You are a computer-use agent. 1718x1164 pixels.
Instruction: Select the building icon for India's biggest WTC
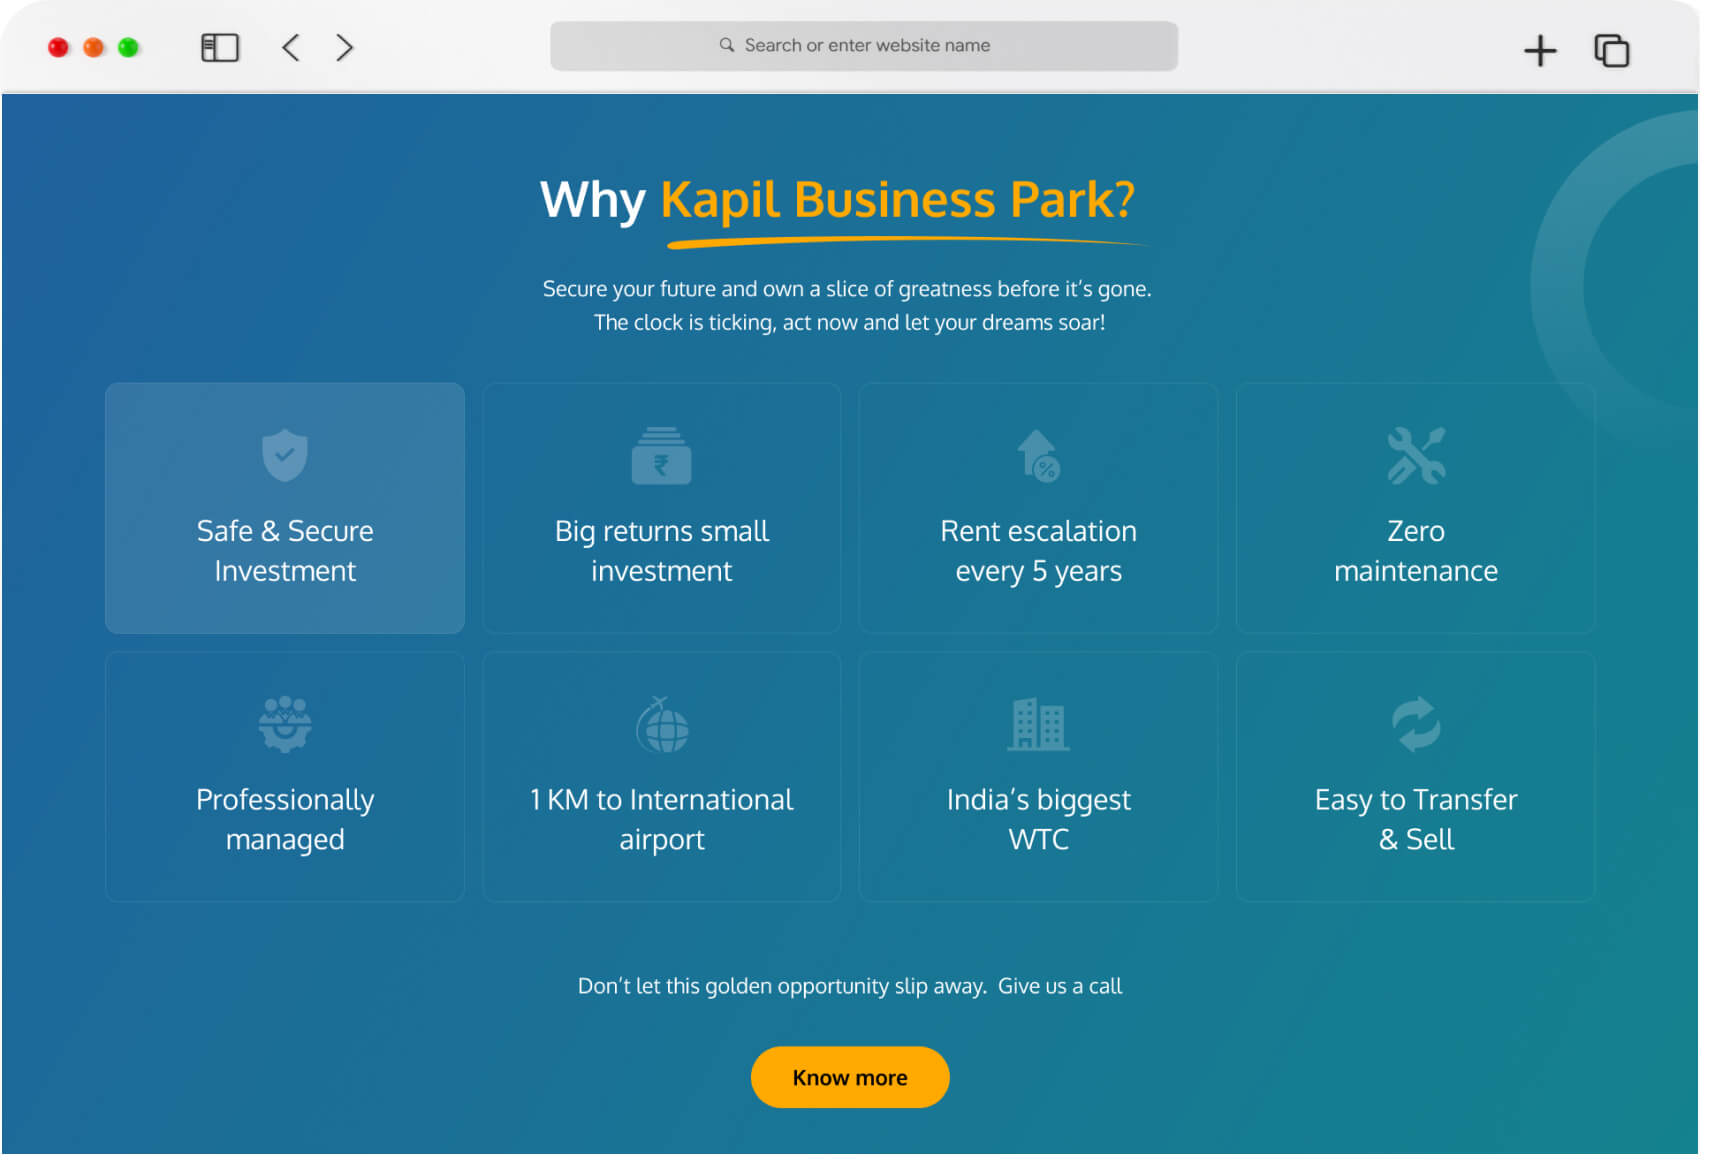(x=1038, y=725)
